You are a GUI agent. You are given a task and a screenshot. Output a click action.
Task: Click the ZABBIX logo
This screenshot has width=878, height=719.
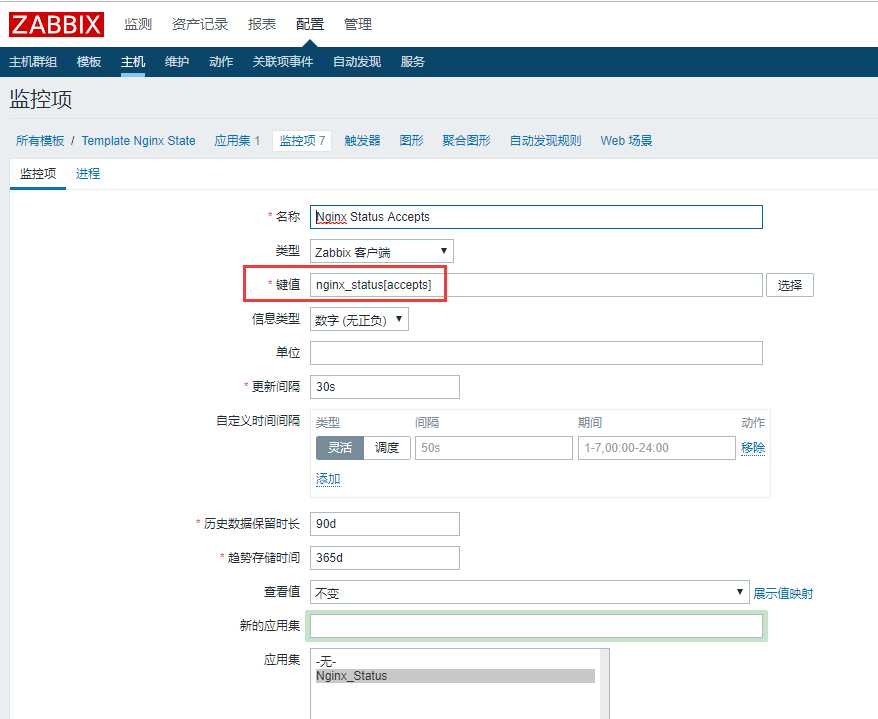click(x=56, y=25)
